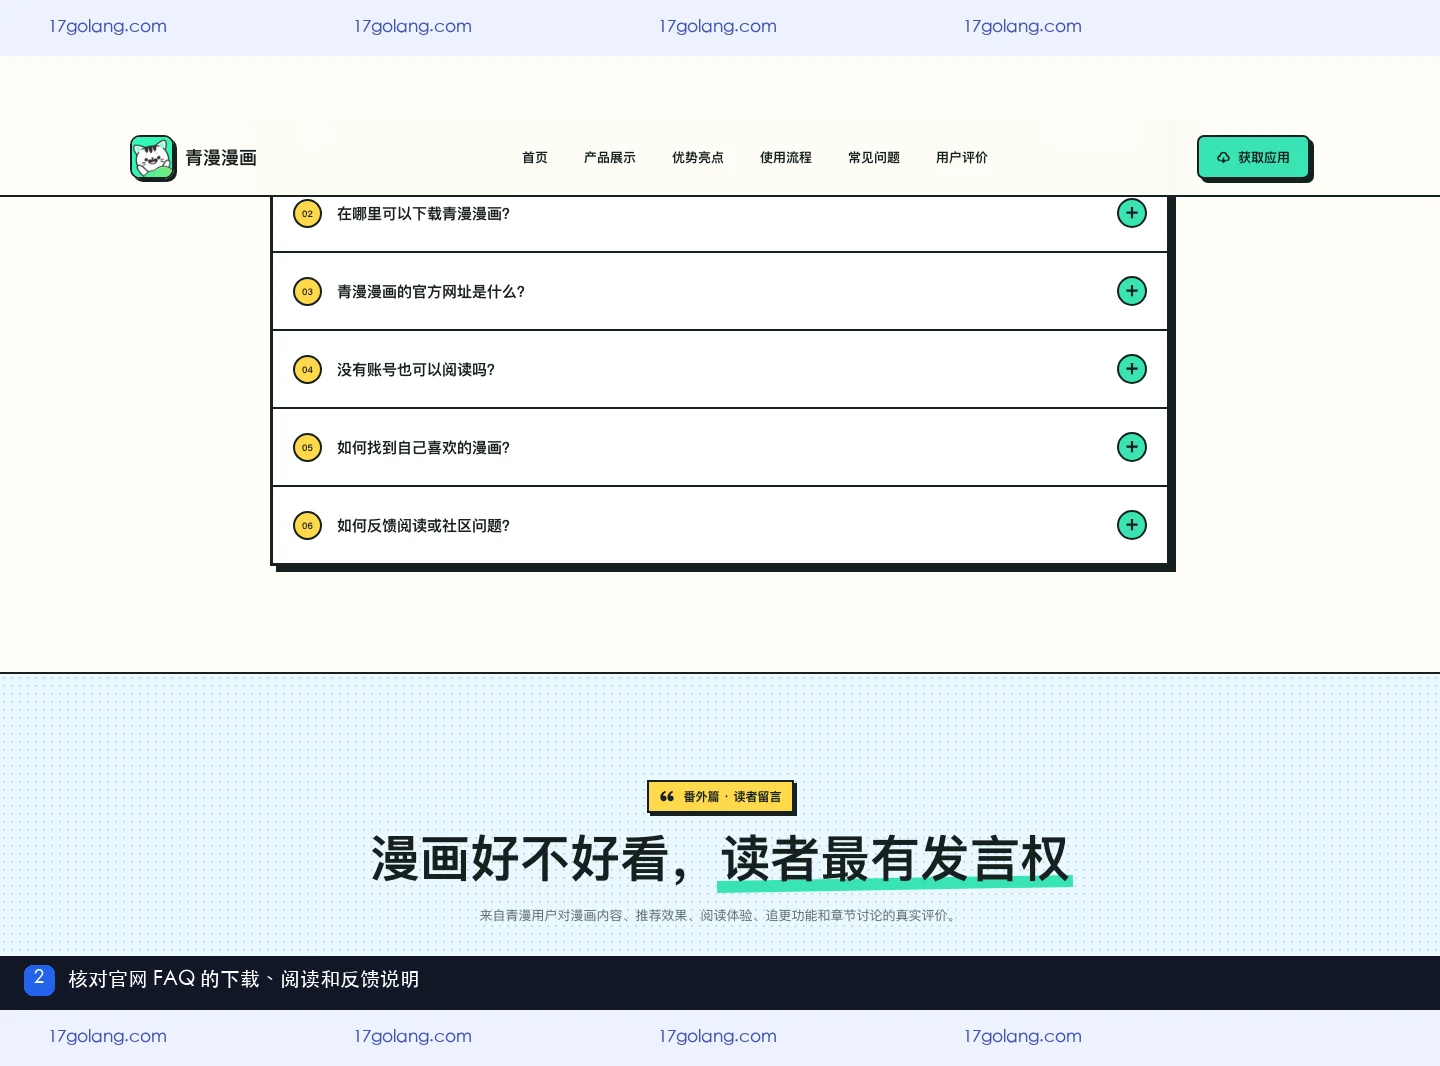Viewport: 1440px width, 1066px height.
Task: Click the 获取应用 button
Action: 1254,158
